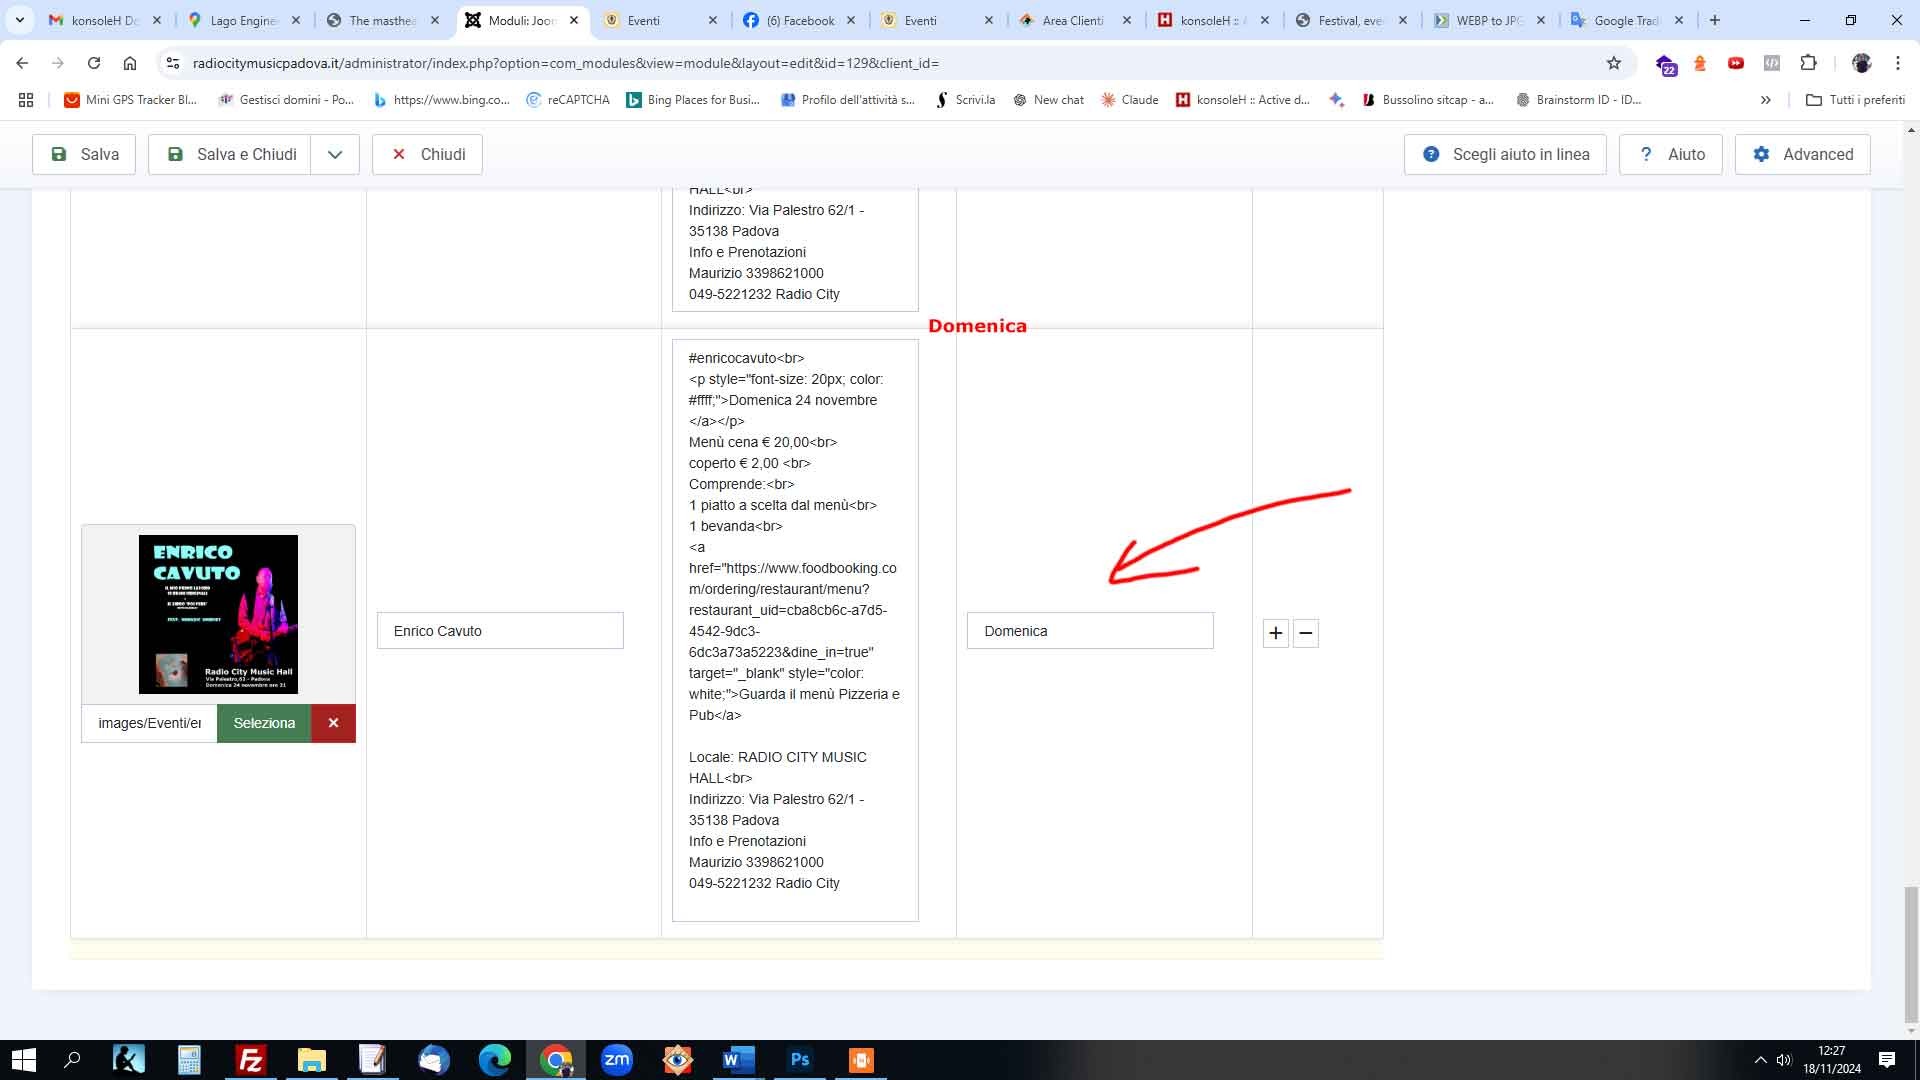This screenshot has width=1920, height=1080.
Task: Open tab search dropdown arrow
Action: tap(20, 20)
